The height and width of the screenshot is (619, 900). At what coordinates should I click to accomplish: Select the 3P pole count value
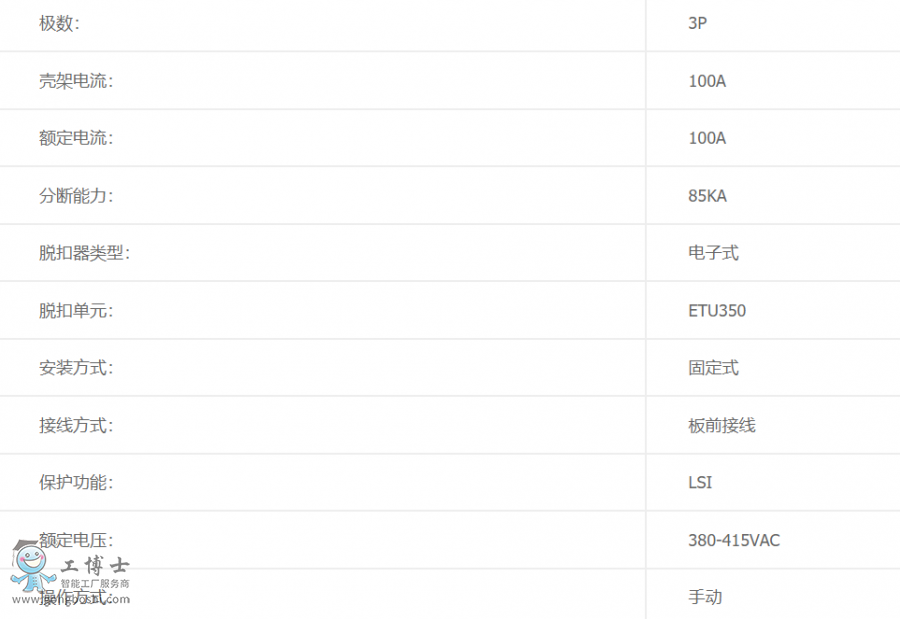697,23
